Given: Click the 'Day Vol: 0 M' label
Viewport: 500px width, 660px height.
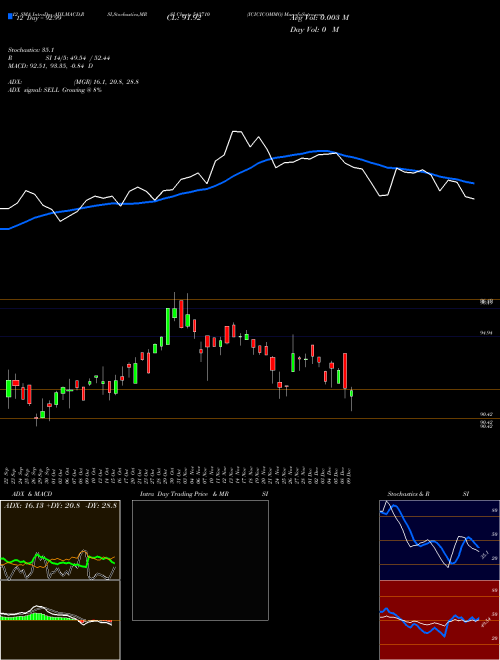Looking at the screenshot, I should pos(314,29).
